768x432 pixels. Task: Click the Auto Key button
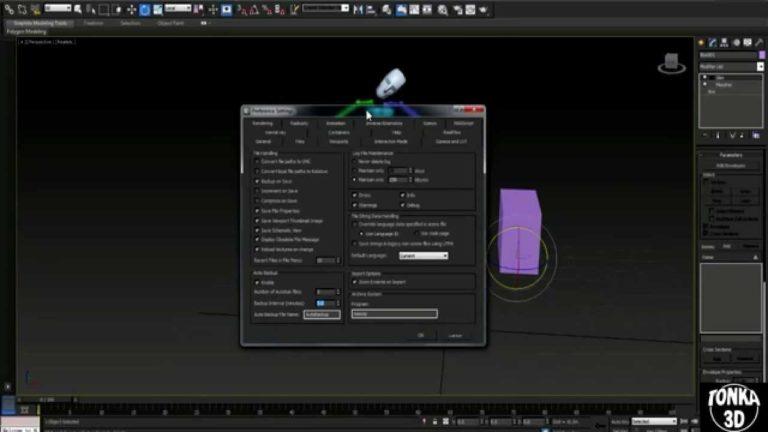click(620, 421)
